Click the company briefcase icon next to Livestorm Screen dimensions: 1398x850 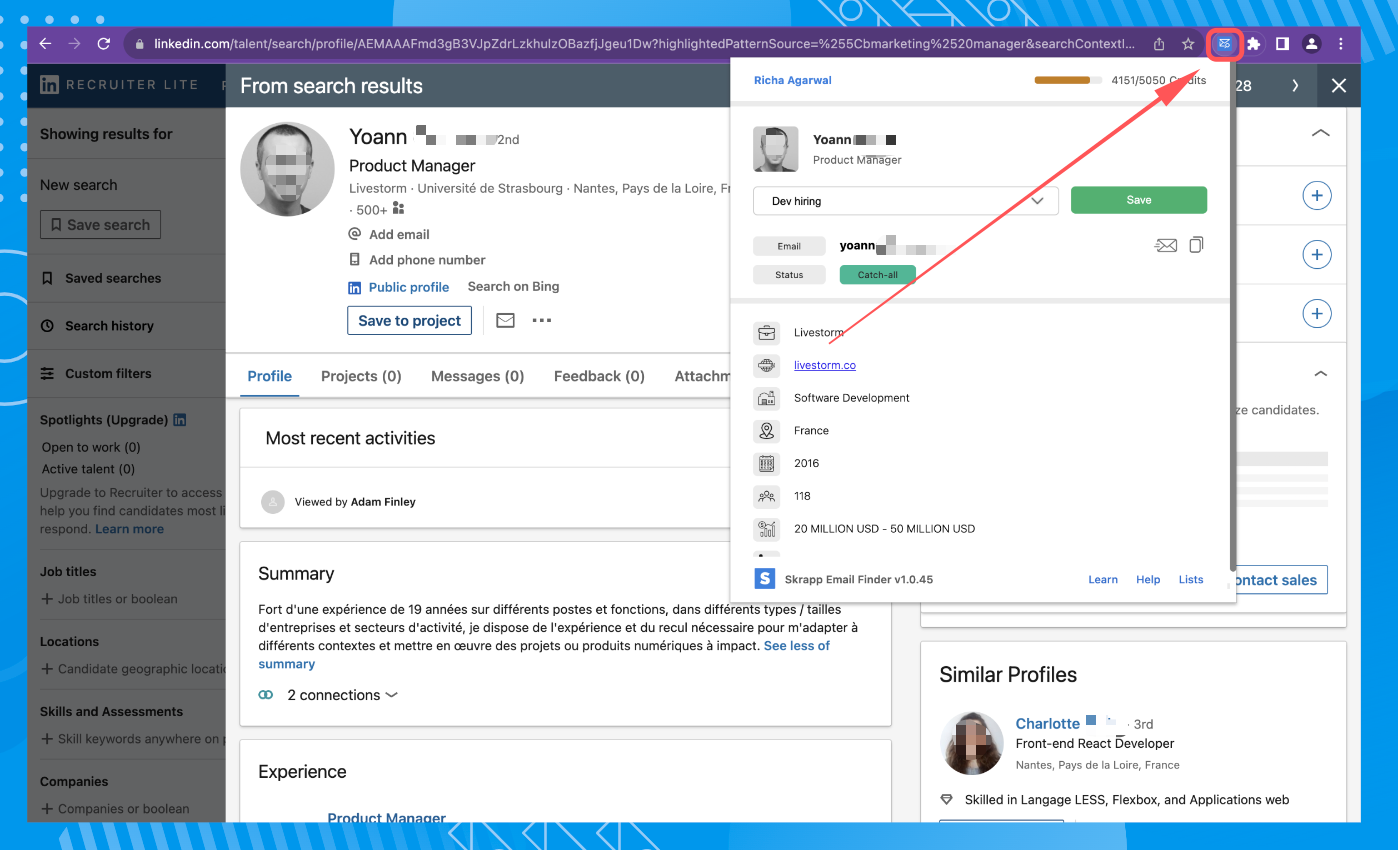[x=766, y=333]
